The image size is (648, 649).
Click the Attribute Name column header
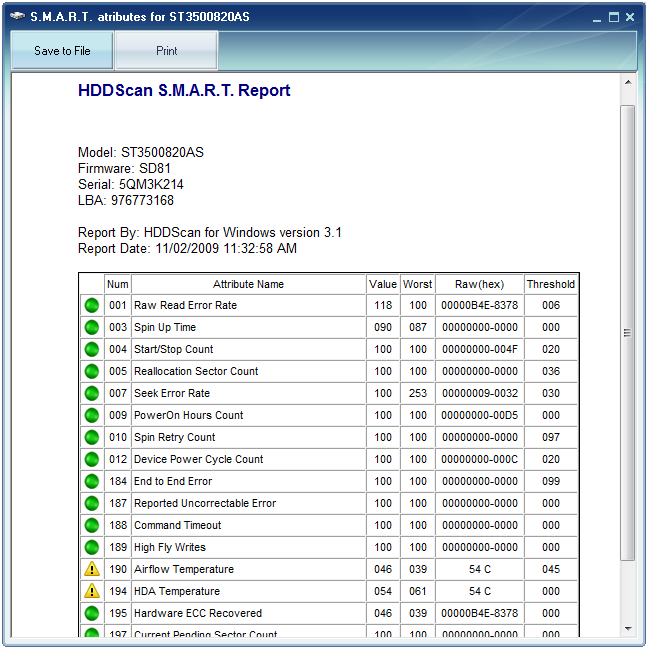coord(248,284)
